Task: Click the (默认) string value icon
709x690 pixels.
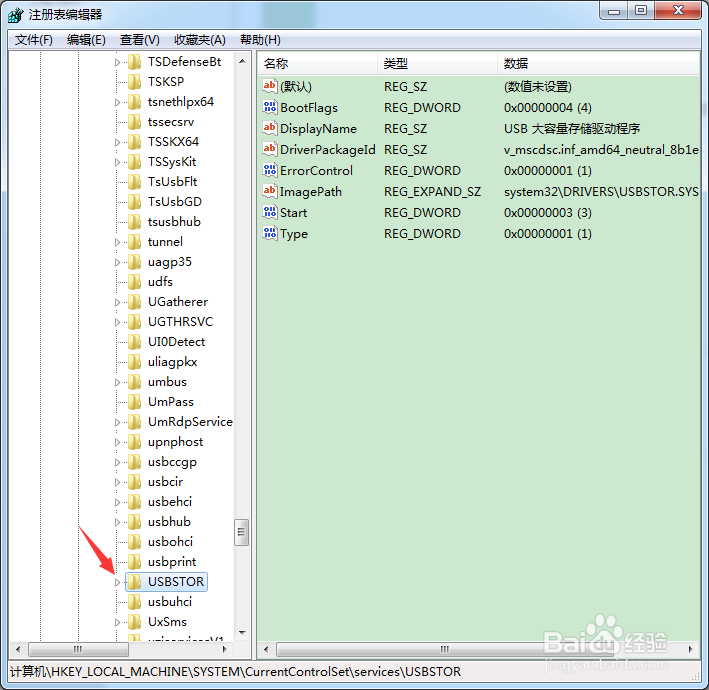Action: coord(269,86)
